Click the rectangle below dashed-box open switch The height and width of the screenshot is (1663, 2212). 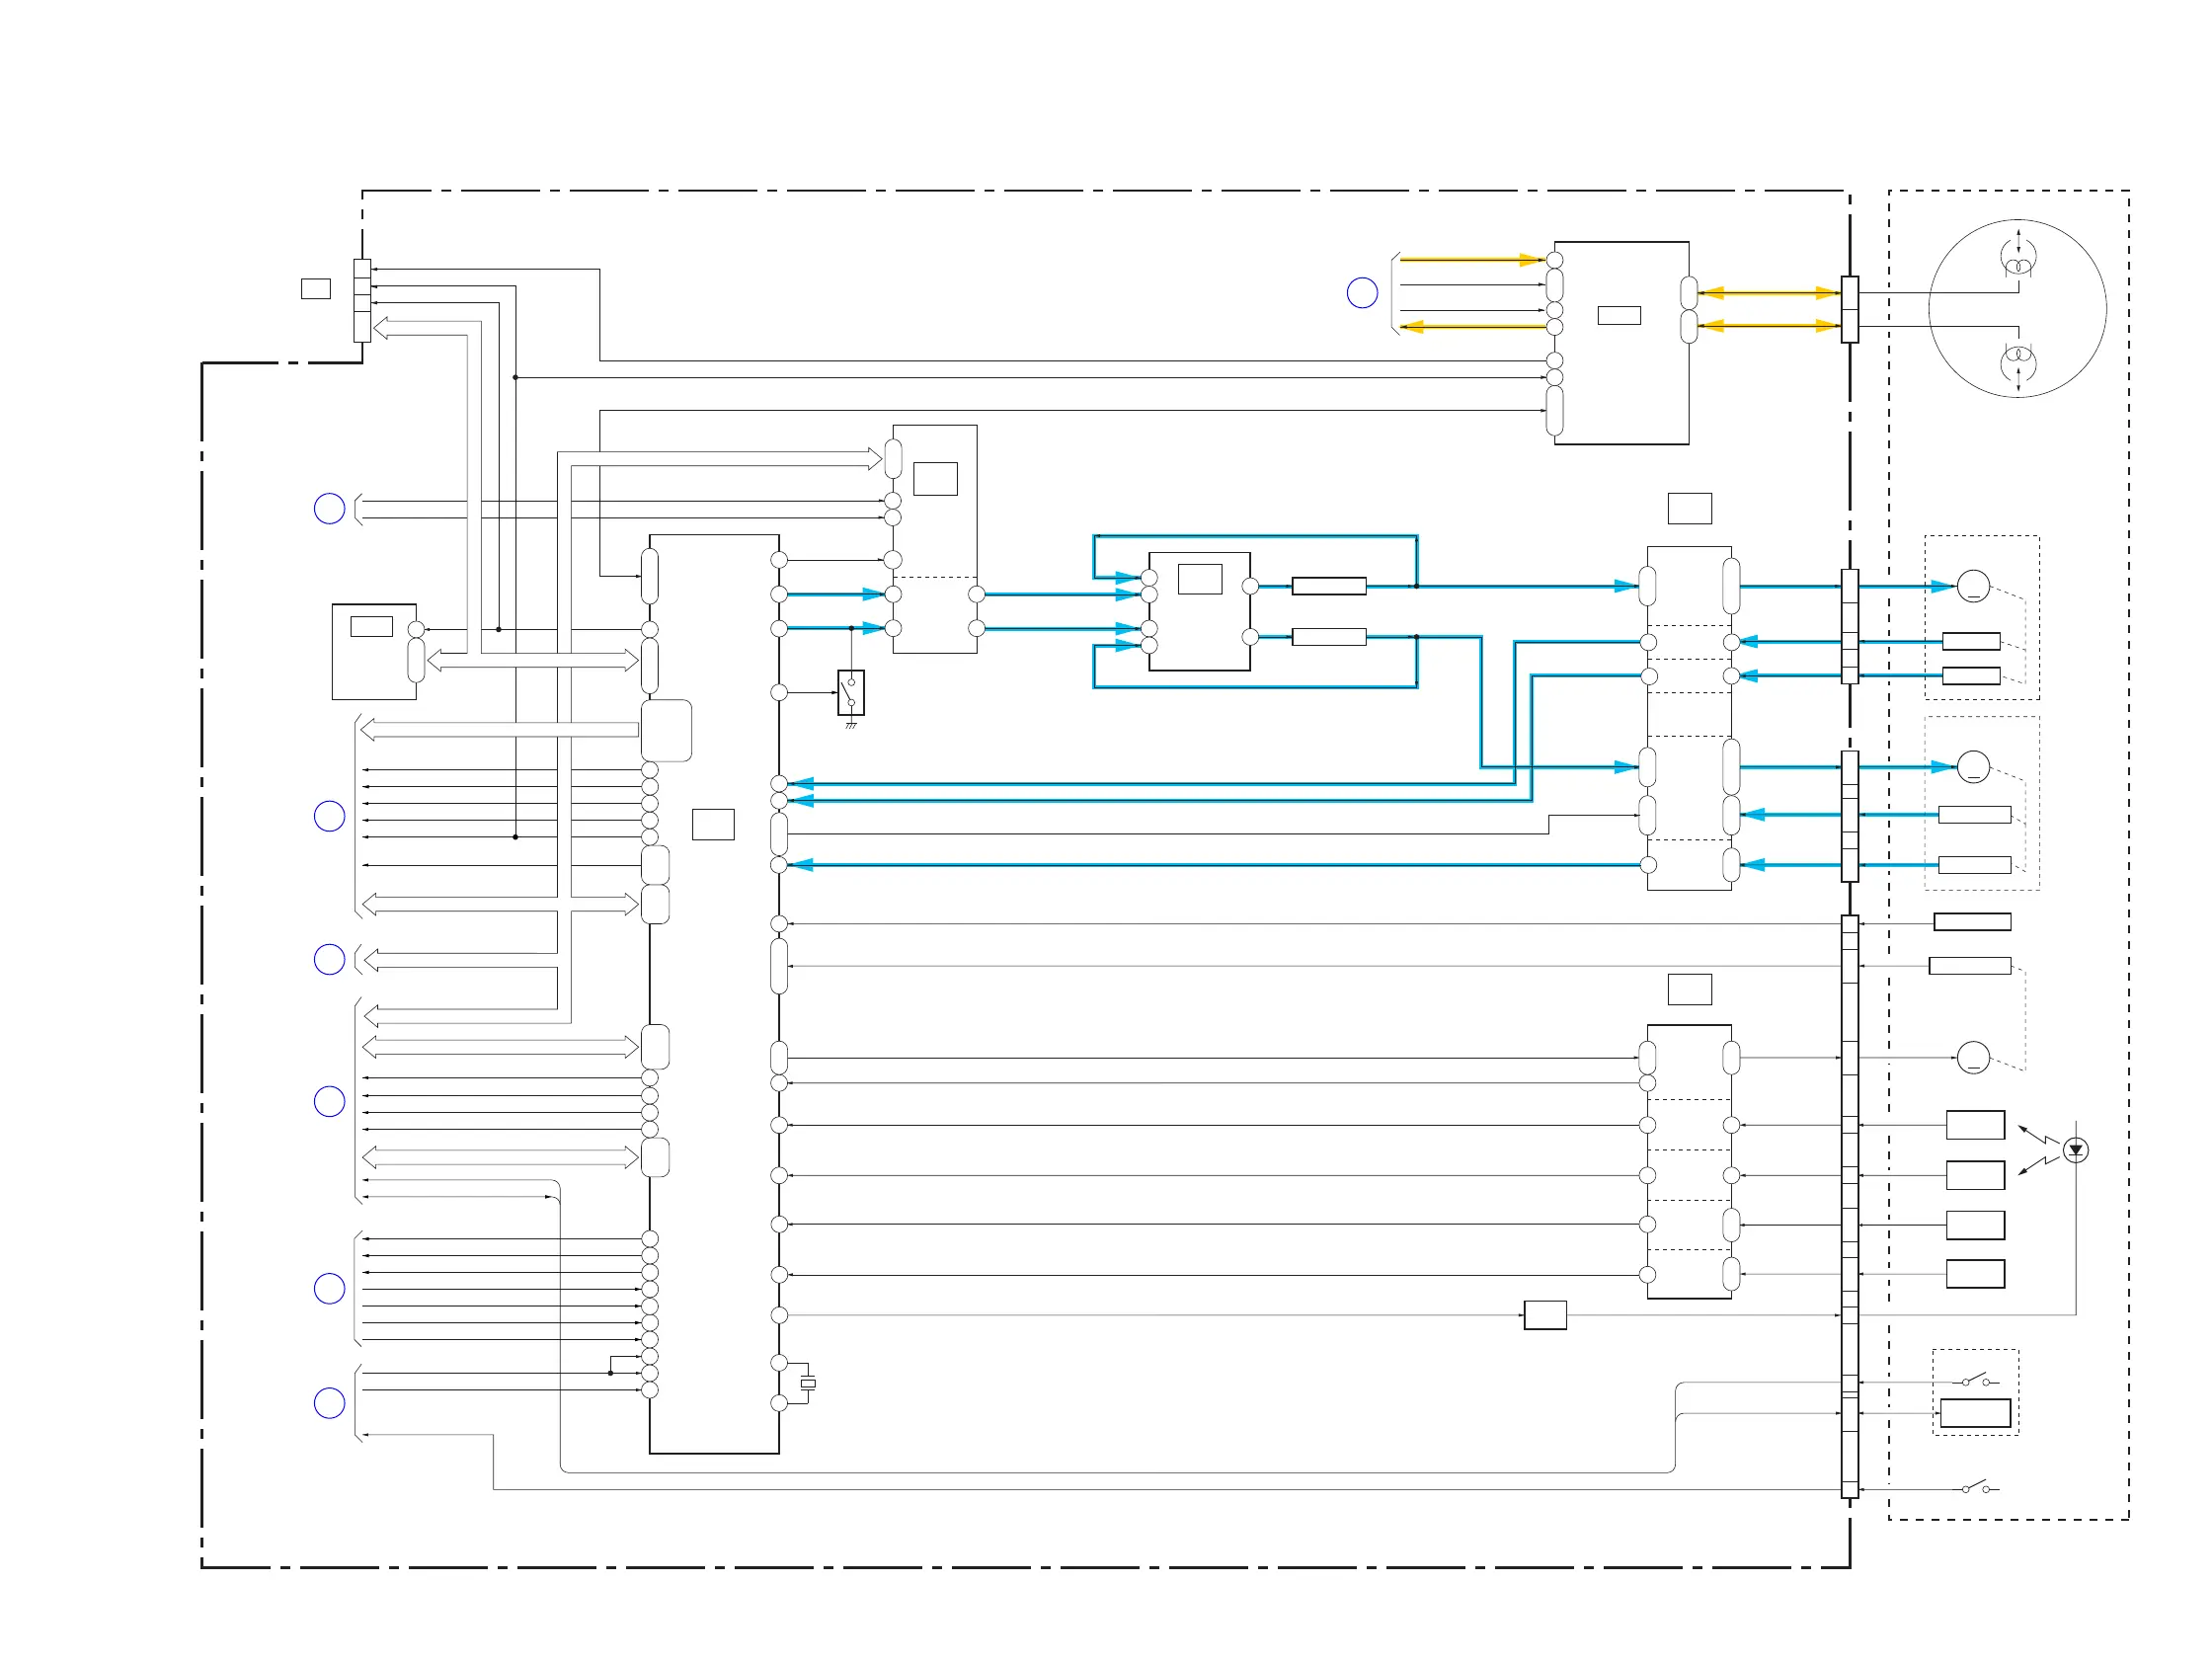coord(1975,1413)
